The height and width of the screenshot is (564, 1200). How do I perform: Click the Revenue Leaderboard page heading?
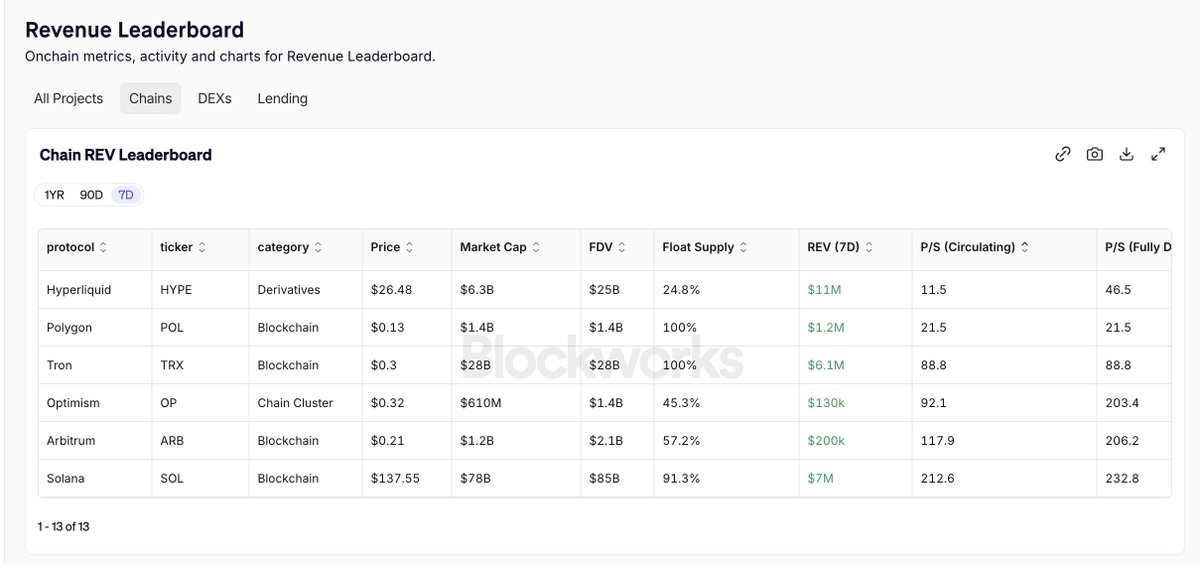click(134, 30)
